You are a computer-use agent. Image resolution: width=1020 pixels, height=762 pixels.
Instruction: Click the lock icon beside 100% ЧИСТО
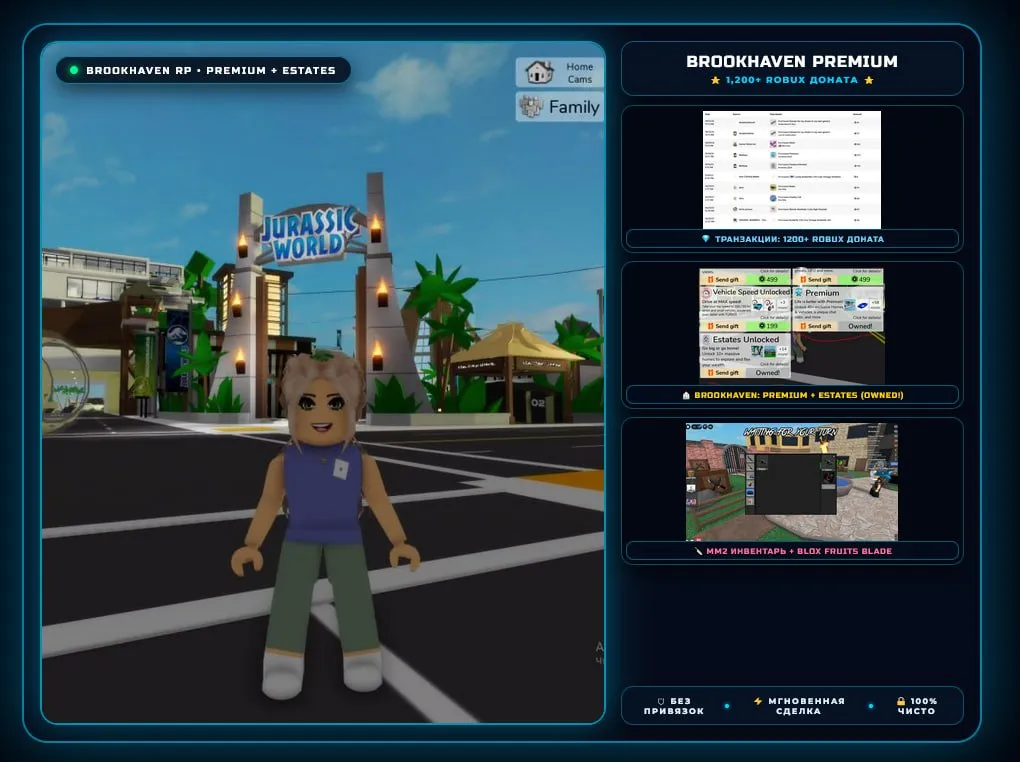point(901,701)
